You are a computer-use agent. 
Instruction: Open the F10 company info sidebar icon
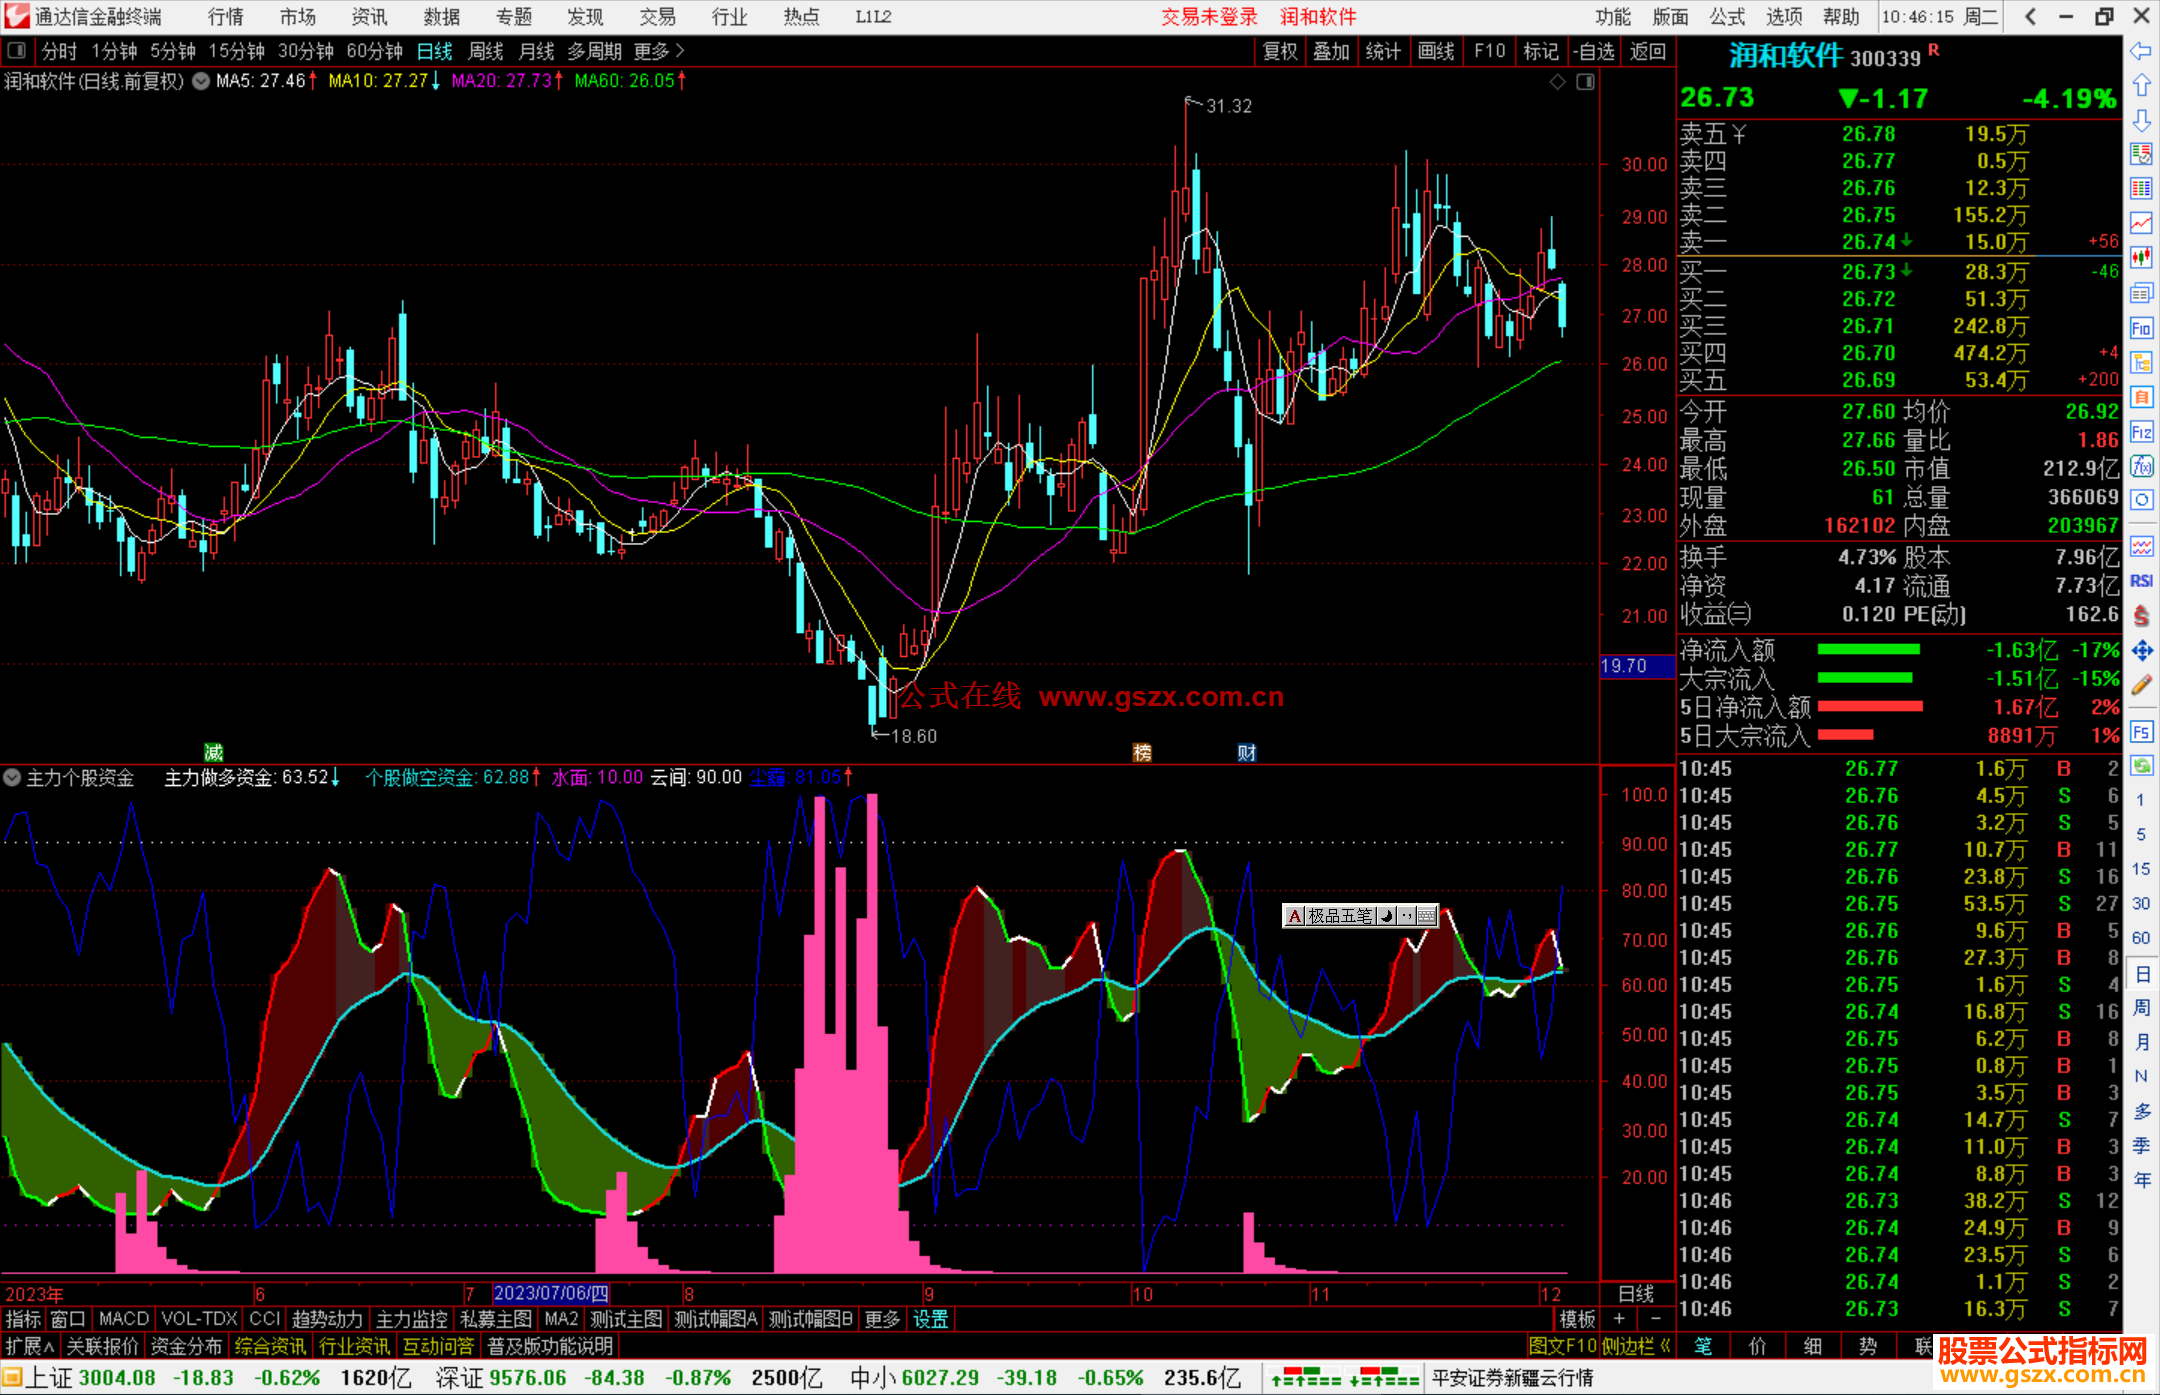(x=2141, y=329)
